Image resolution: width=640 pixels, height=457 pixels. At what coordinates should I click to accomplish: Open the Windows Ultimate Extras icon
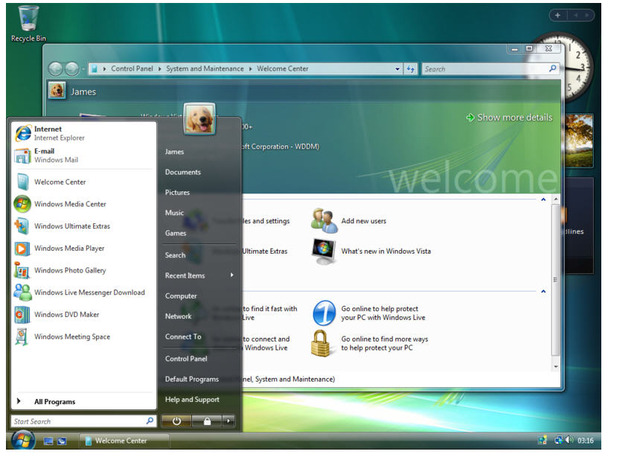pos(22,226)
